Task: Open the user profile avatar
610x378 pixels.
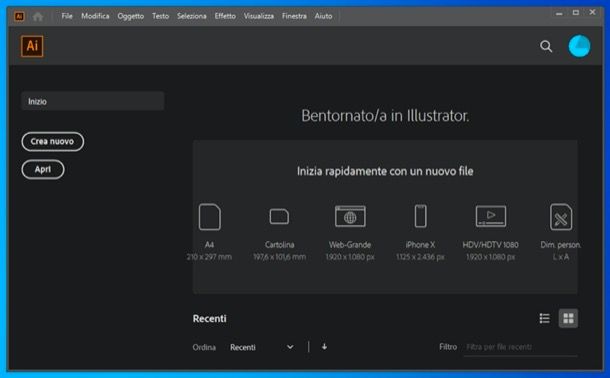Action: point(579,46)
